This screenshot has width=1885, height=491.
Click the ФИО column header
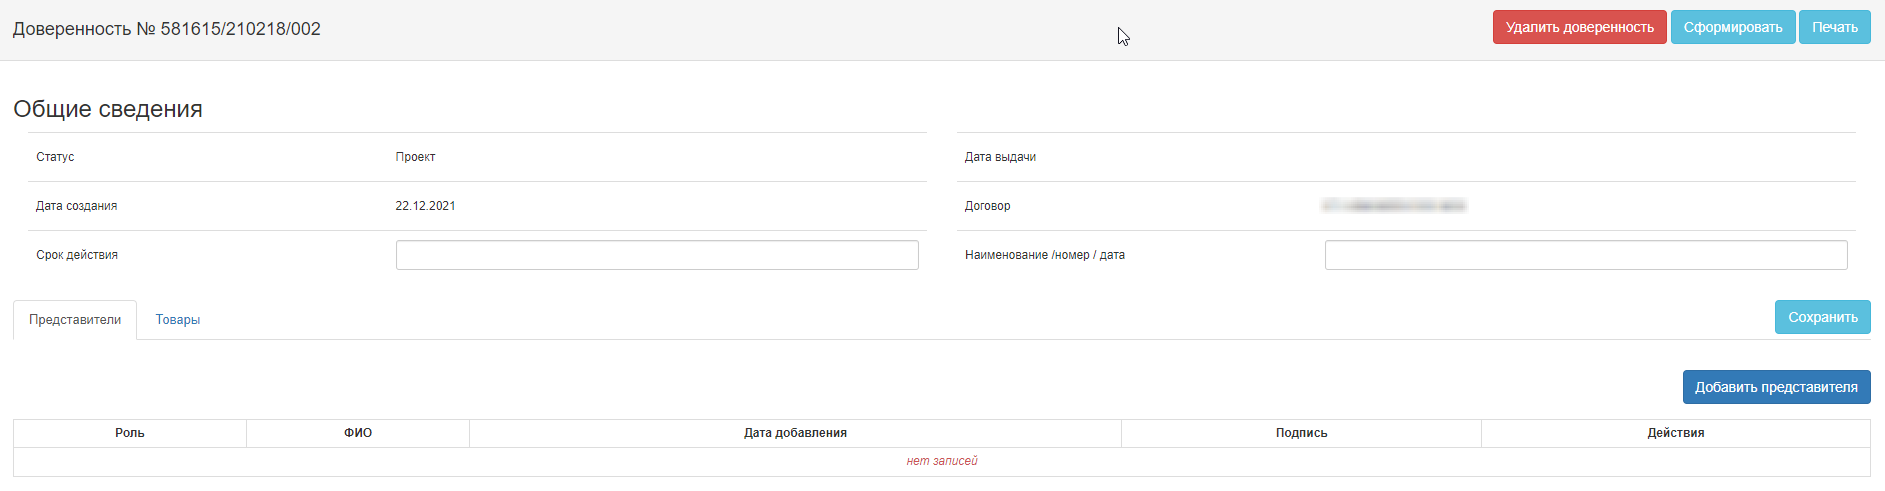pyautogui.click(x=358, y=433)
